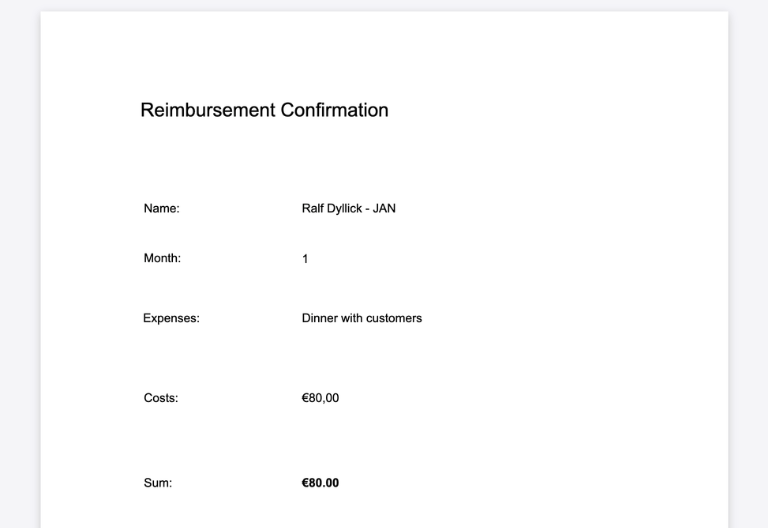
Task: Click the month value 1
Action: click(305, 259)
